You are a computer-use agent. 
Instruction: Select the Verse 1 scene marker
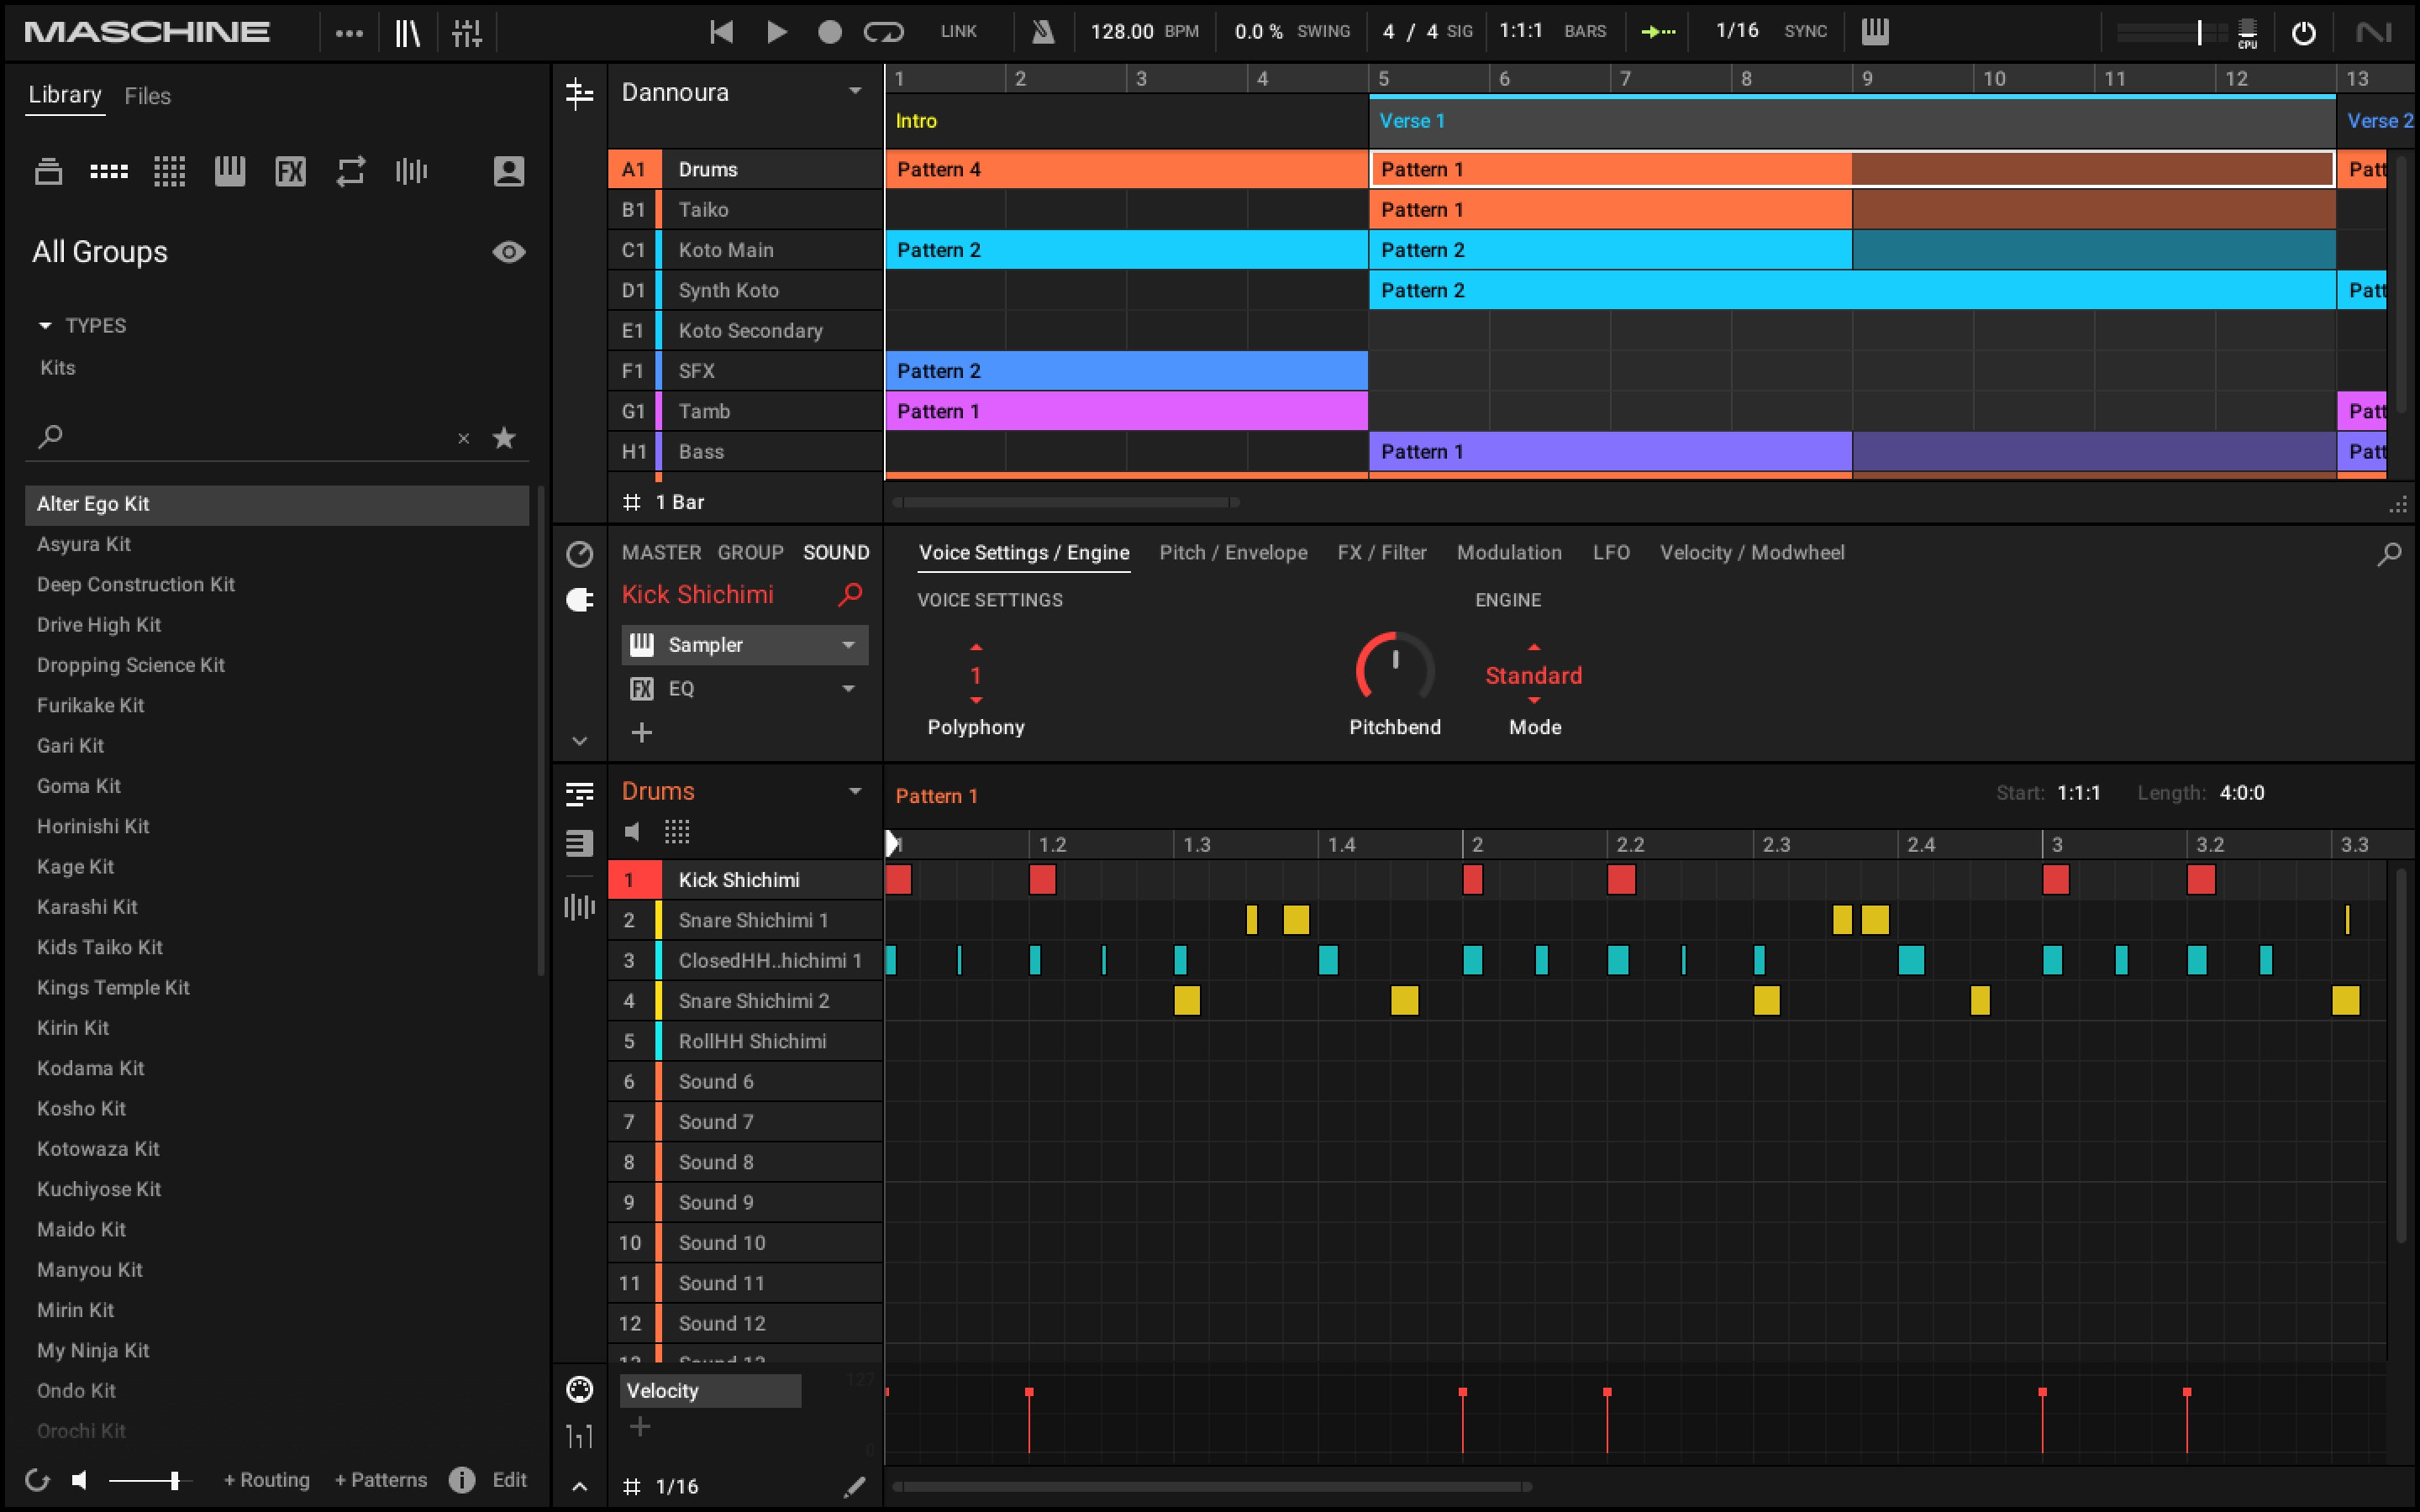coord(1411,121)
